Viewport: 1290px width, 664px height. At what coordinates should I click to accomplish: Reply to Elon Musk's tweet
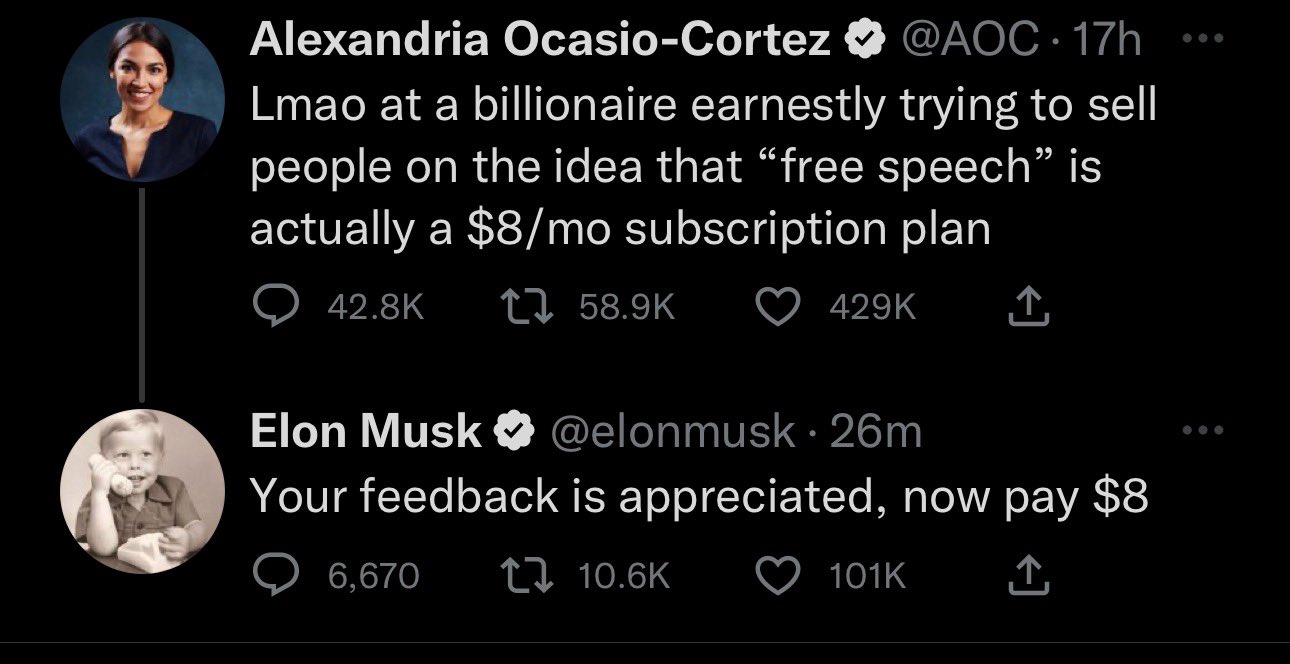tap(272, 575)
